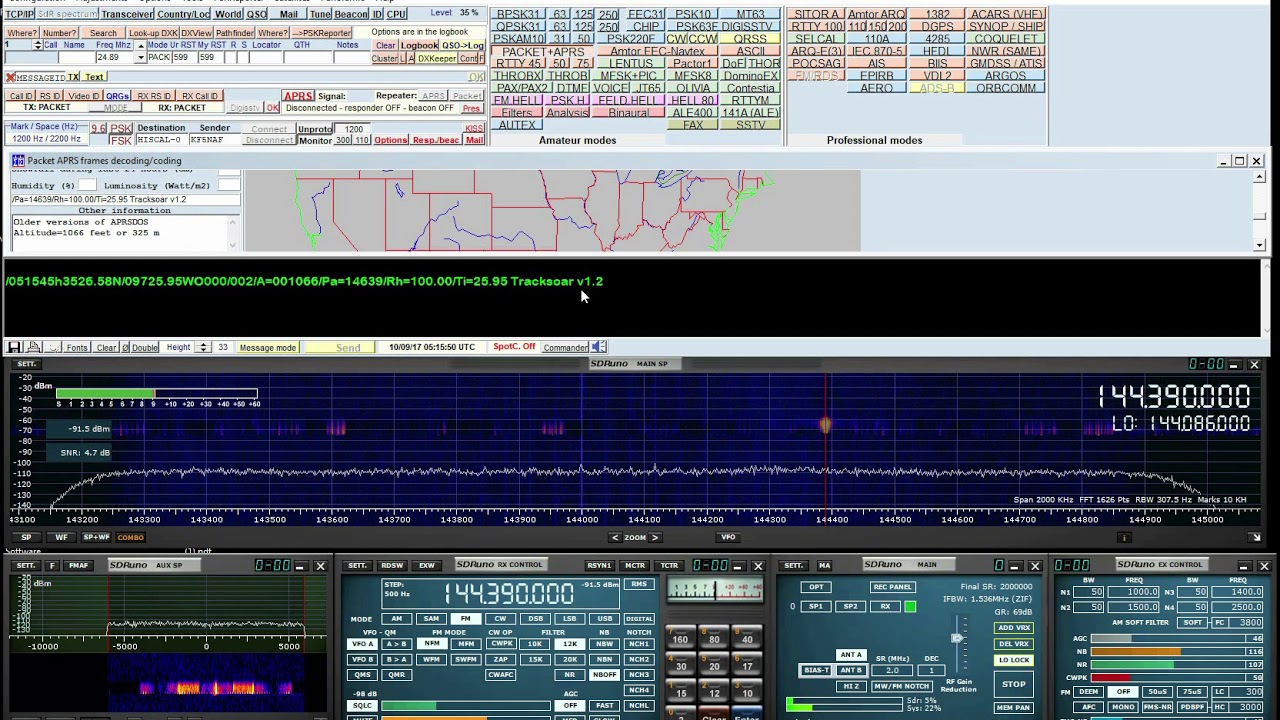Open the World tab
1280x720 pixels.
coord(228,14)
